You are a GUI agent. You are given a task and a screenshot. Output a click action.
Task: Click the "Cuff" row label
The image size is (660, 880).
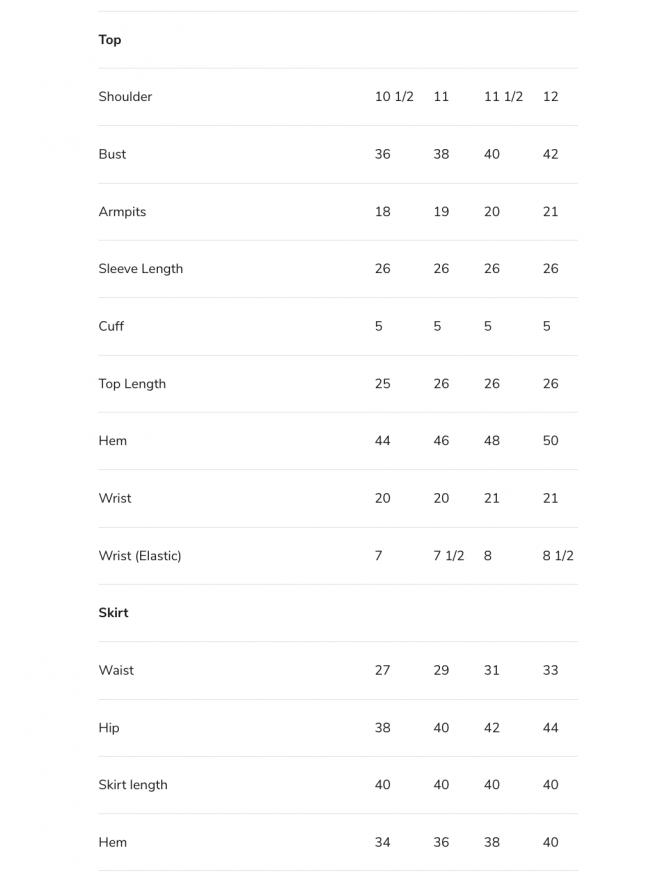click(111, 326)
